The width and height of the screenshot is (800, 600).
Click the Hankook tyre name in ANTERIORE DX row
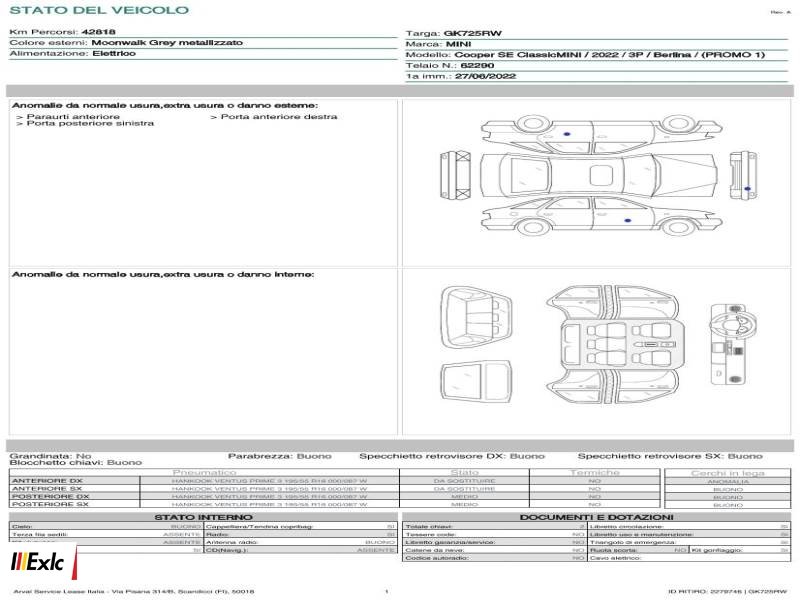coord(269,481)
